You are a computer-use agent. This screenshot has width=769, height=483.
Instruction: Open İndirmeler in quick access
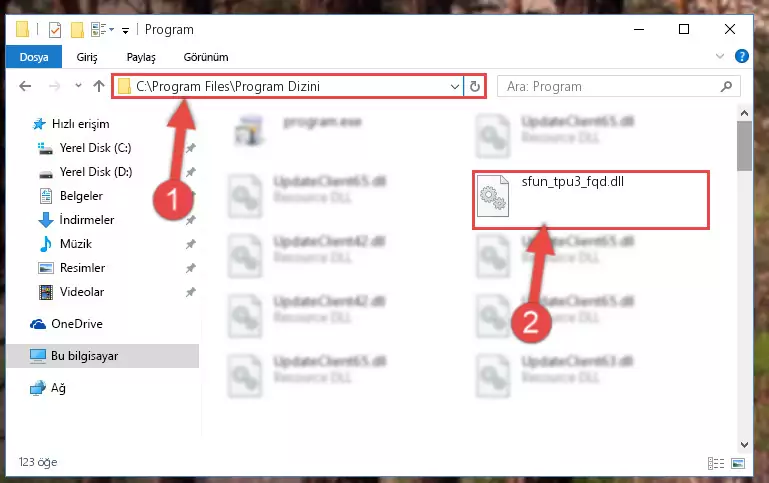[x=87, y=220]
